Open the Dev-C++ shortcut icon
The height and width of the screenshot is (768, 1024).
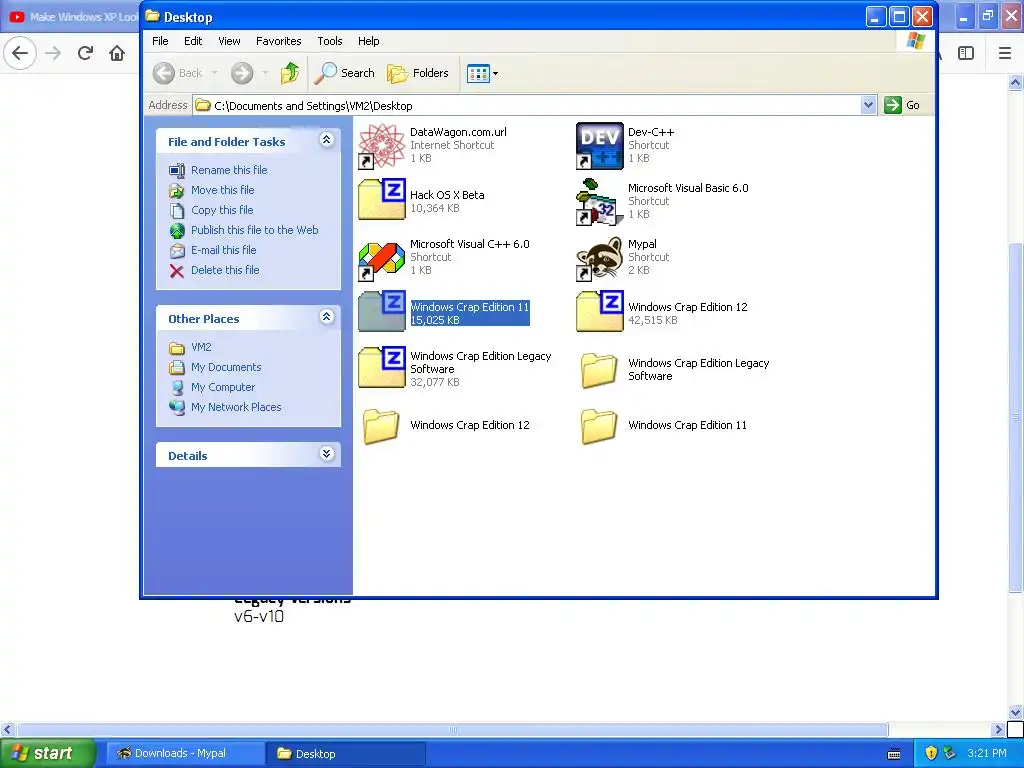tap(600, 146)
